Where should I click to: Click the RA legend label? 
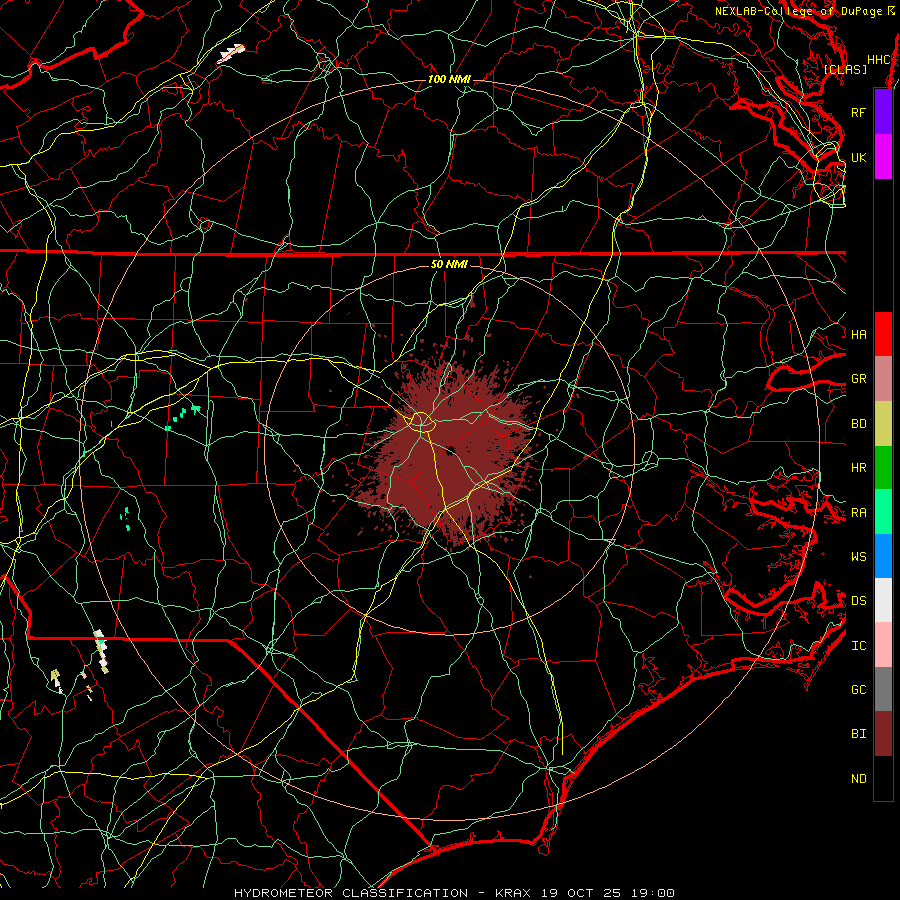click(858, 513)
